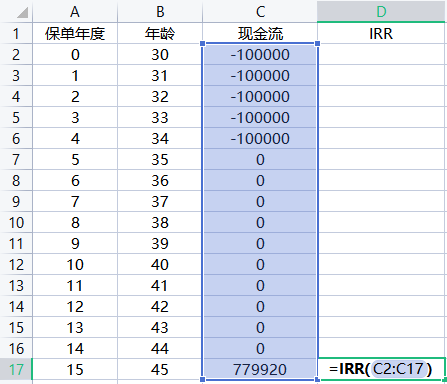Select row 5 header
Viewport: 447px width, 384px height.
point(16,117)
